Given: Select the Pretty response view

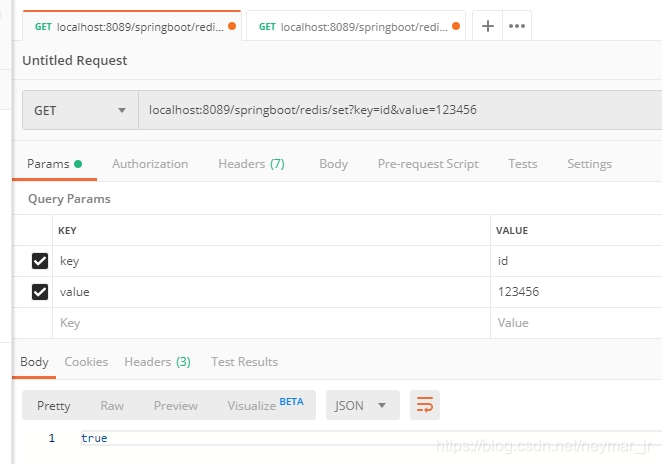Looking at the screenshot, I should coord(54,405).
